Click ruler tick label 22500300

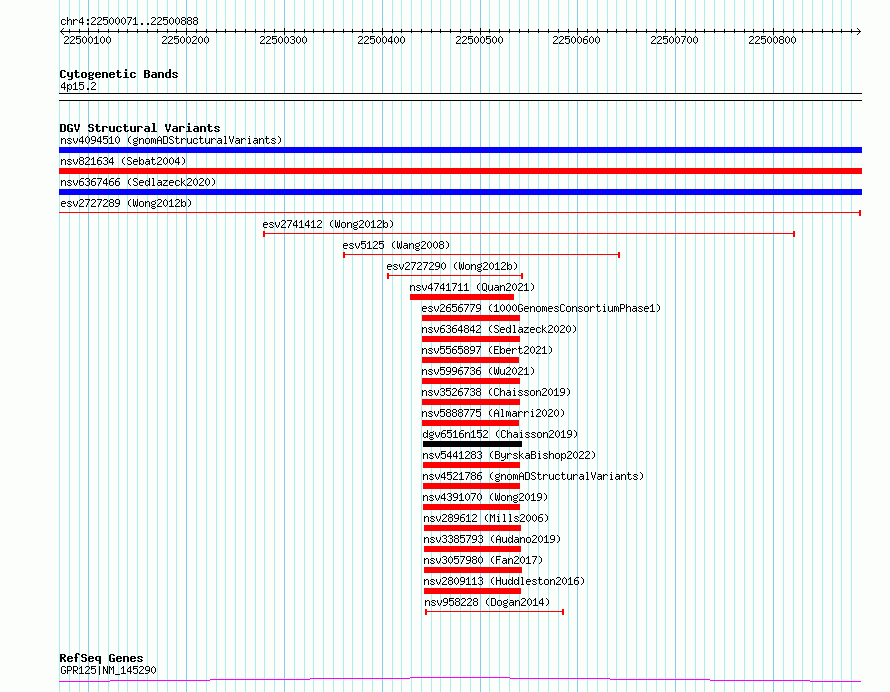(x=283, y=40)
